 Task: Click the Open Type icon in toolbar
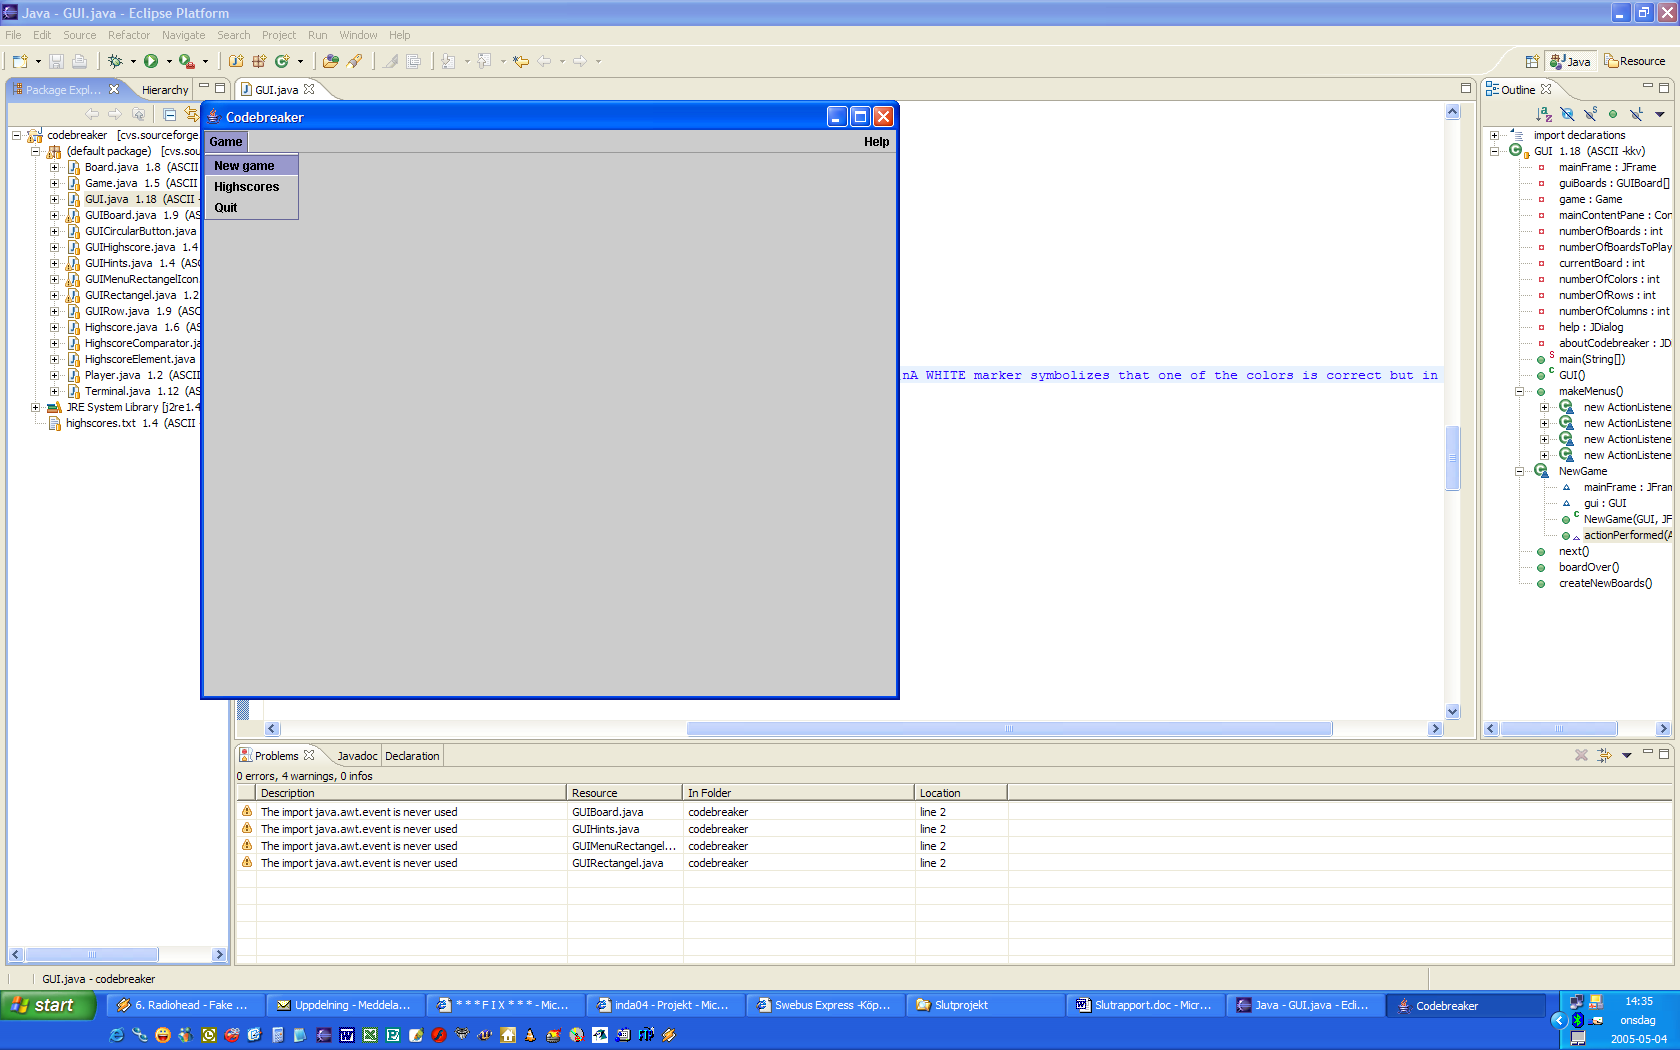click(330, 61)
